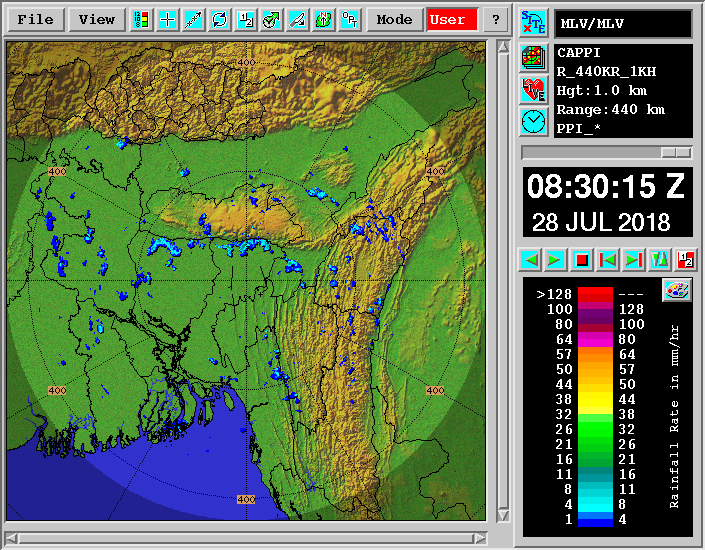The width and height of the screenshot is (705, 550).
Task: Open the View menu
Action: click(97, 20)
